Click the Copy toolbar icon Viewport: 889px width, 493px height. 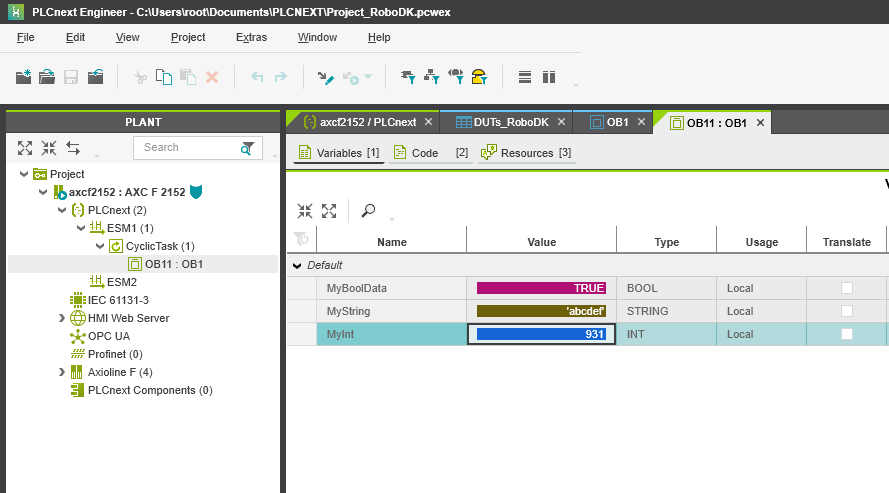164,77
